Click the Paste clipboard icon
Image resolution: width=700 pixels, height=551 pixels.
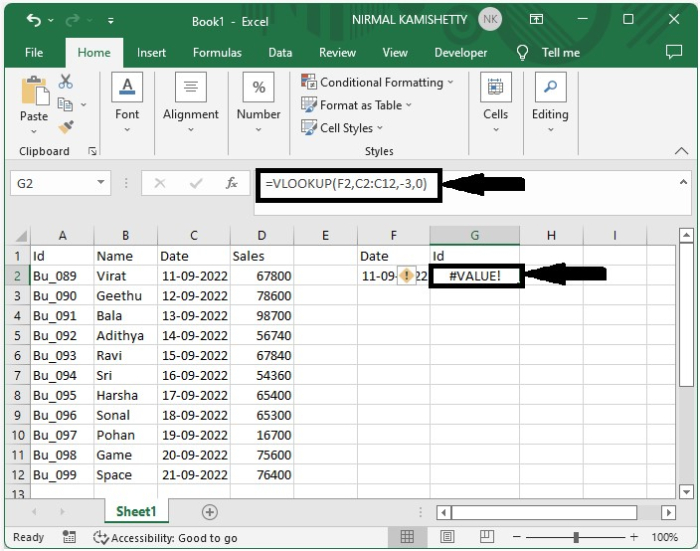point(33,92)
